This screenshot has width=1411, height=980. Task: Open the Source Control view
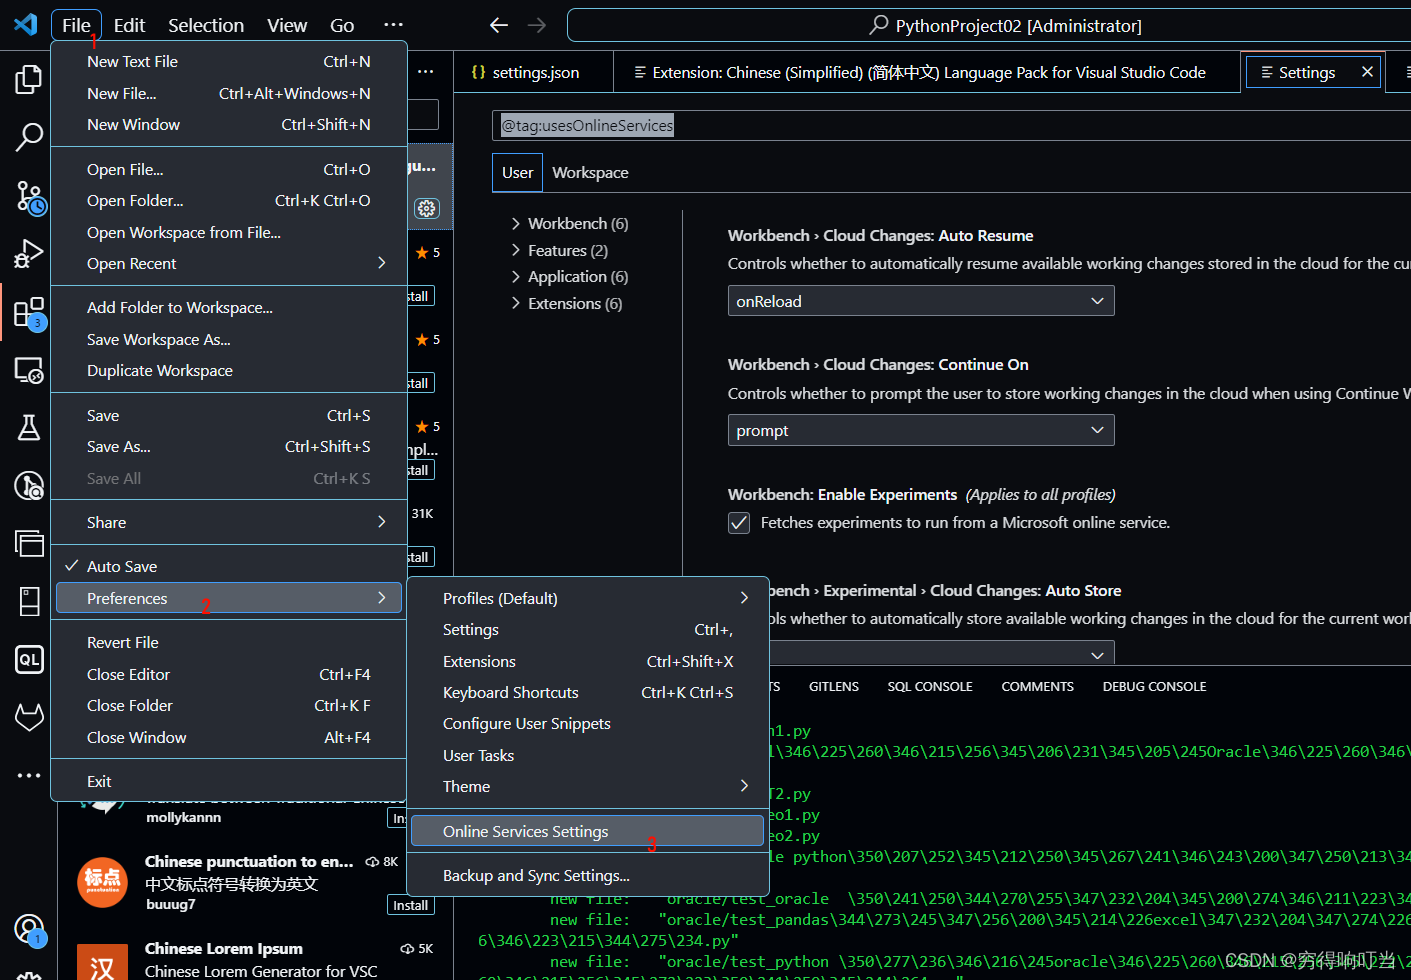click(x=27, y=198)
